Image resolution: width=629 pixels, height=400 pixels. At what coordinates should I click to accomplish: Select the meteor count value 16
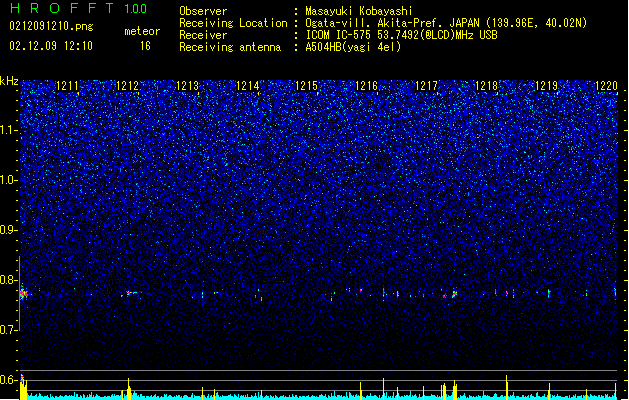(x=145, y=46)
